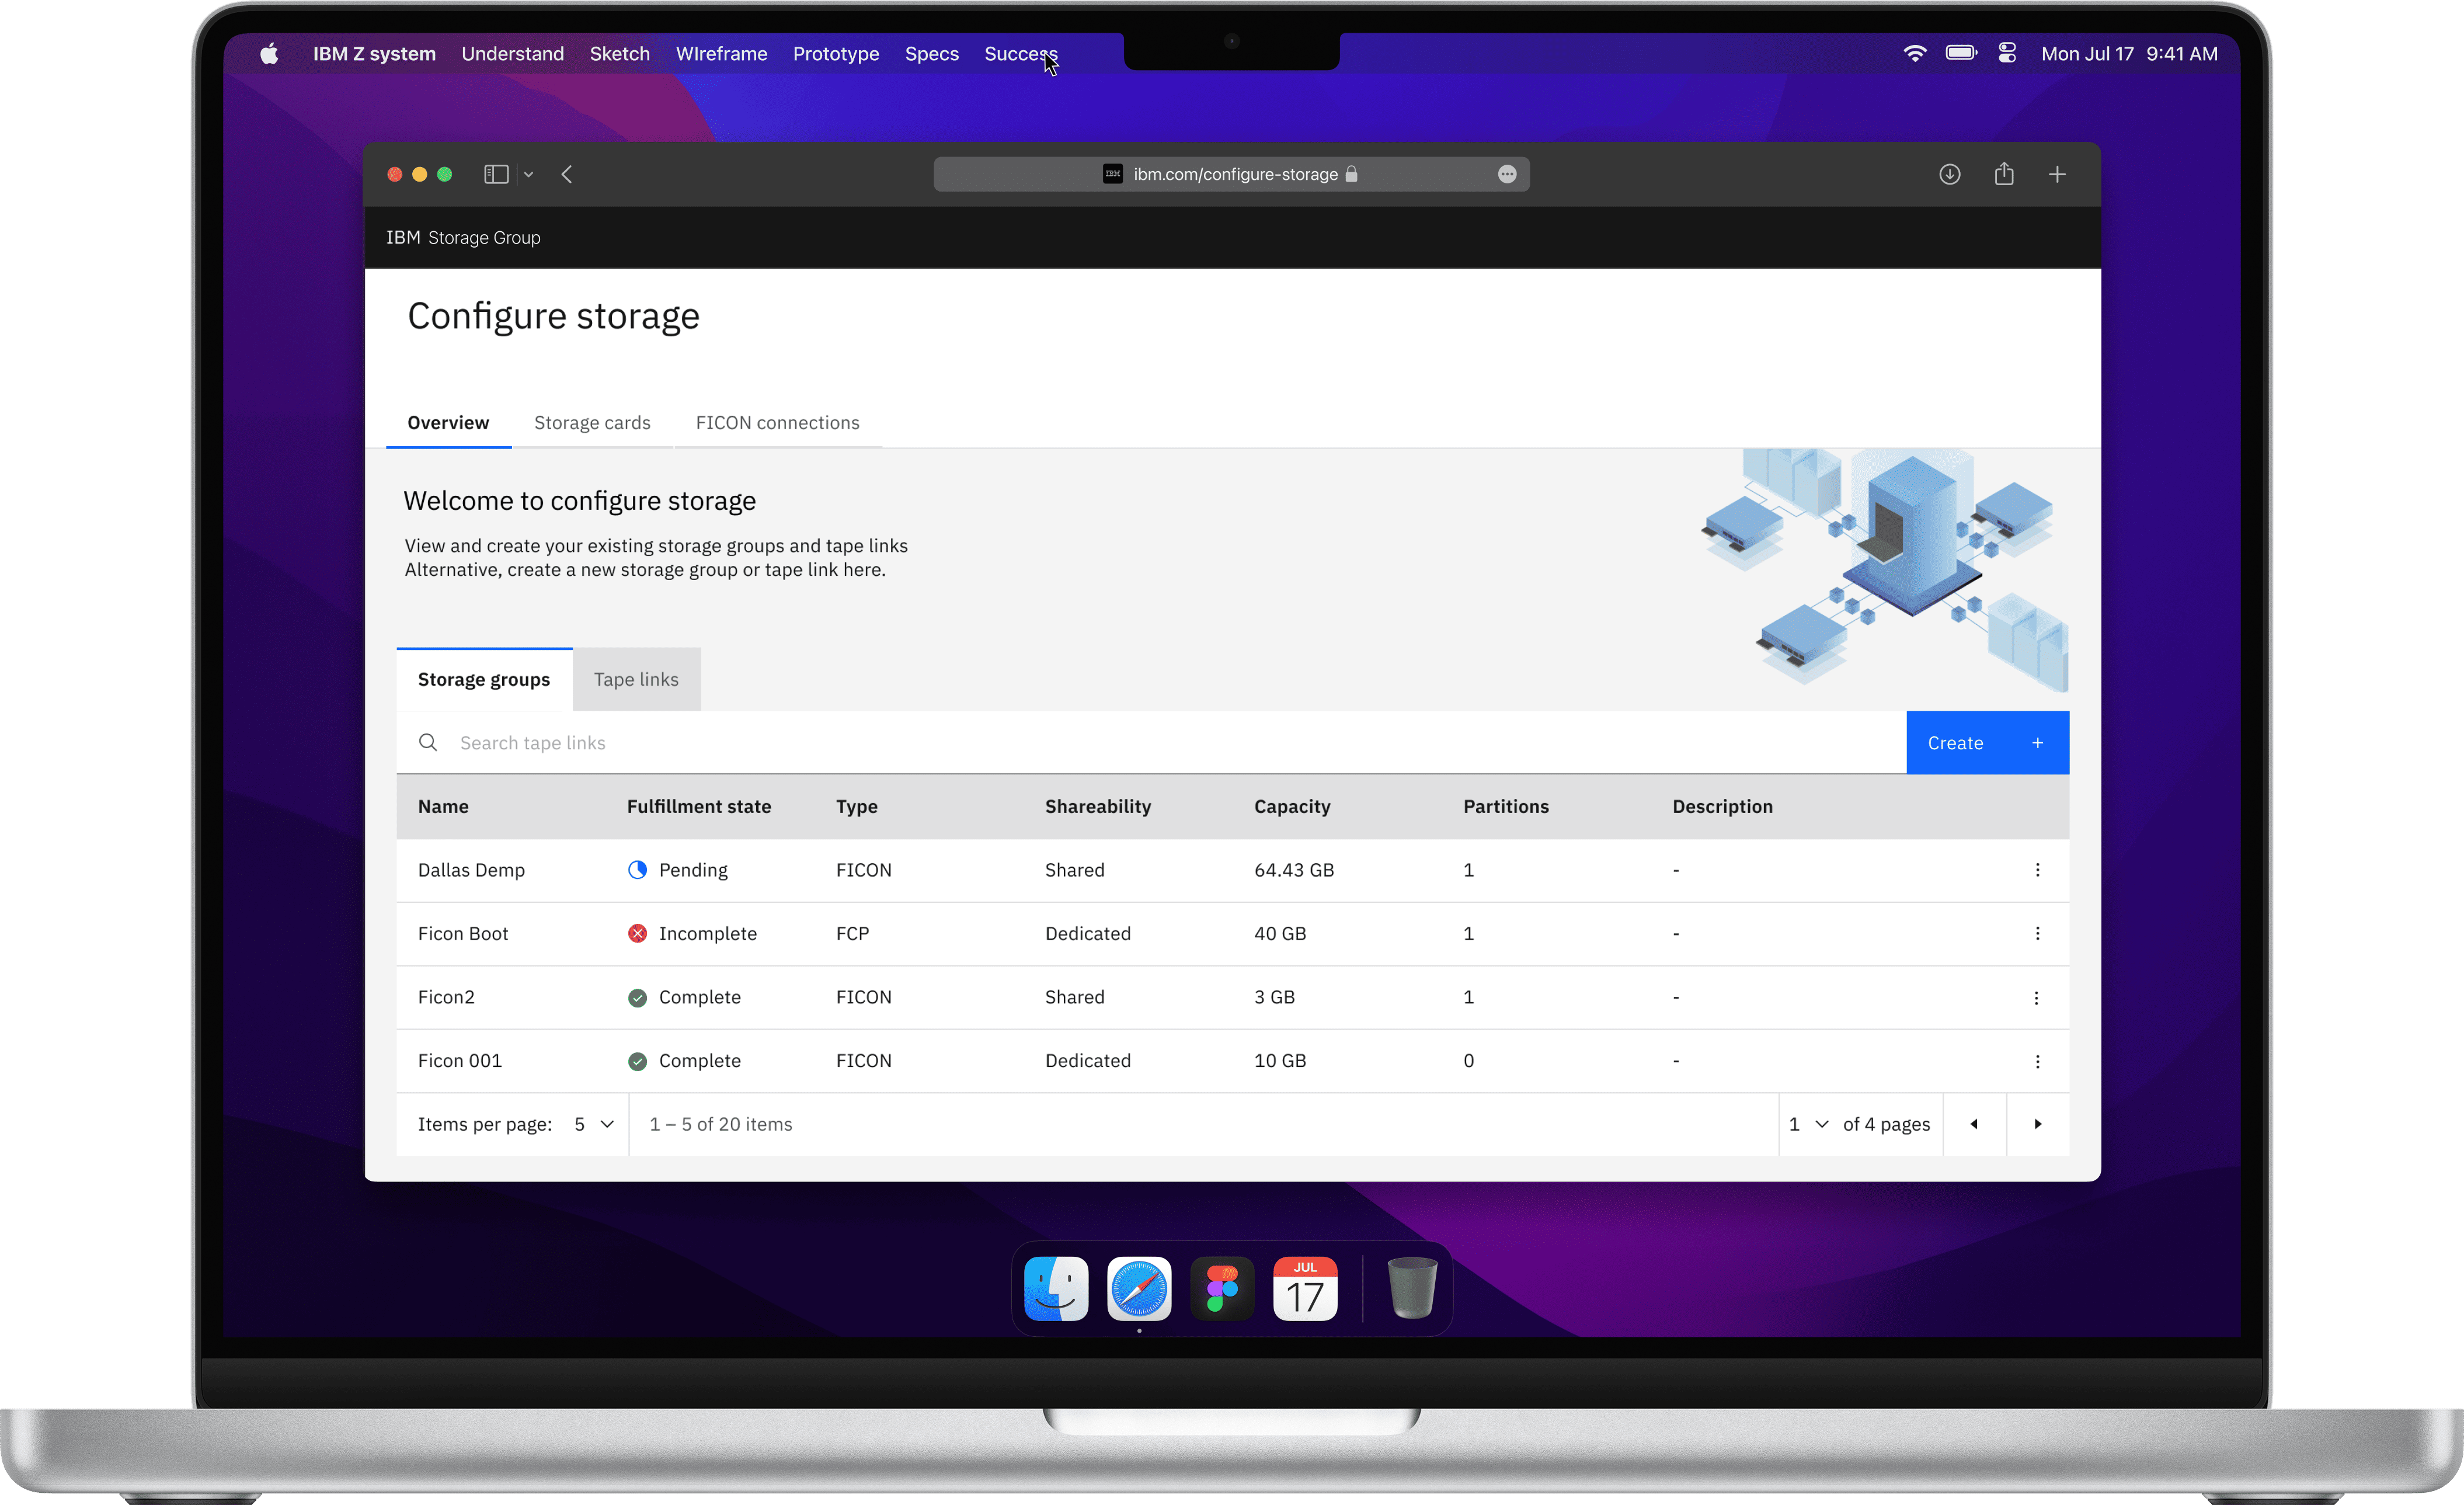Open the Prototype menu
This screenshot has width=2464, height=1505.
point(836,53)
